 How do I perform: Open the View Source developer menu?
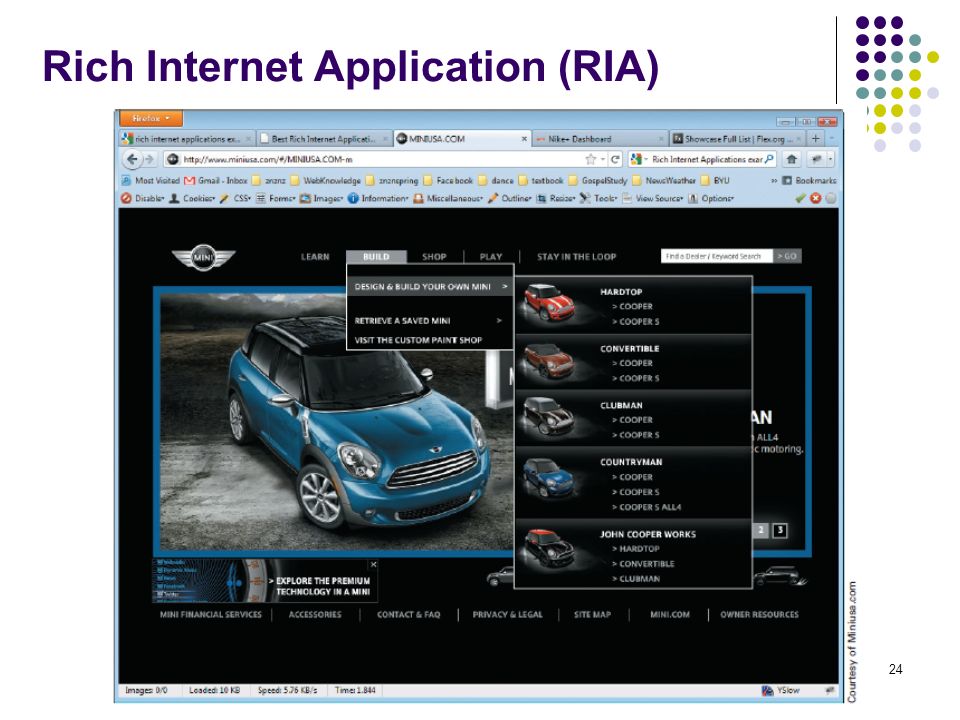pos(653,198)
